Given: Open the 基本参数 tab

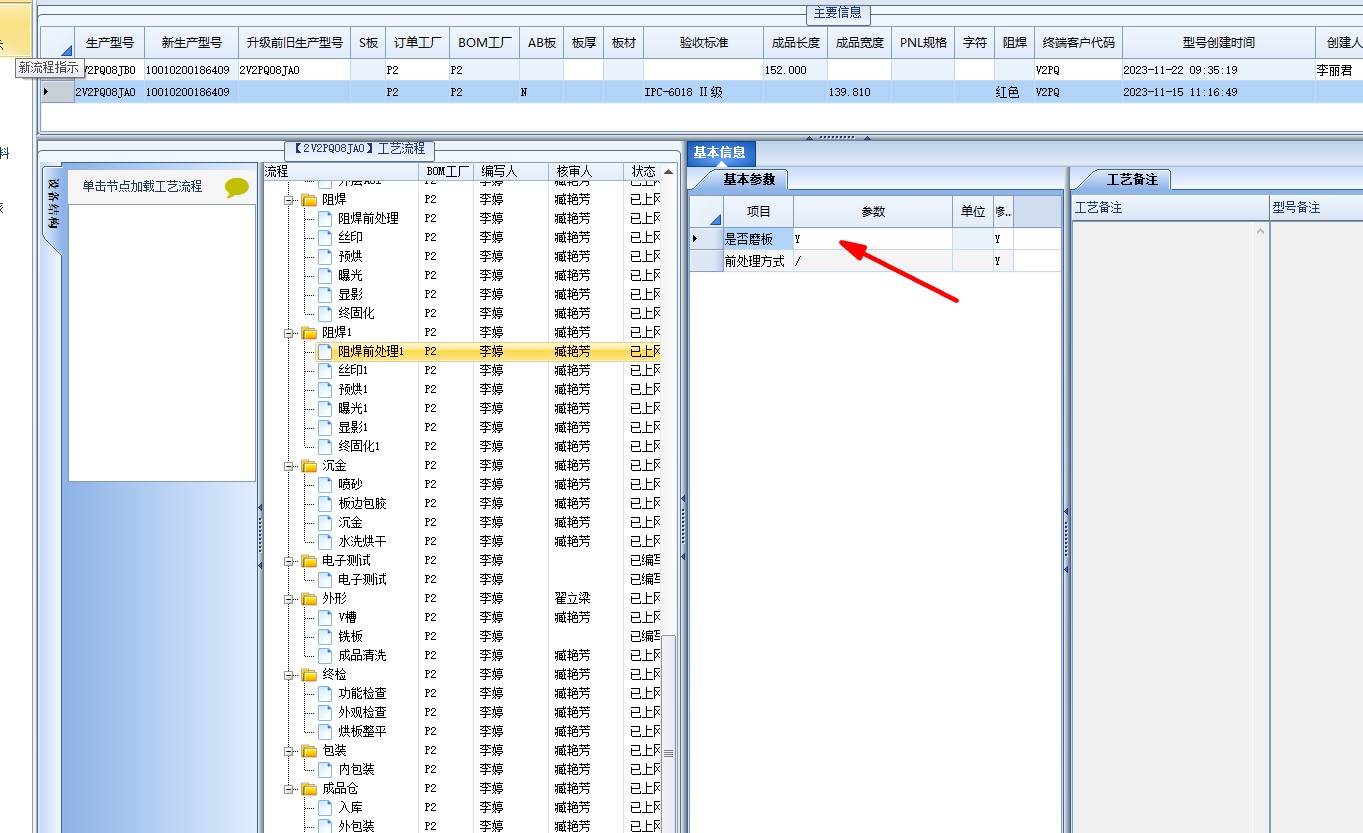Looking at the screenshot, I should (x=749, y=180).
